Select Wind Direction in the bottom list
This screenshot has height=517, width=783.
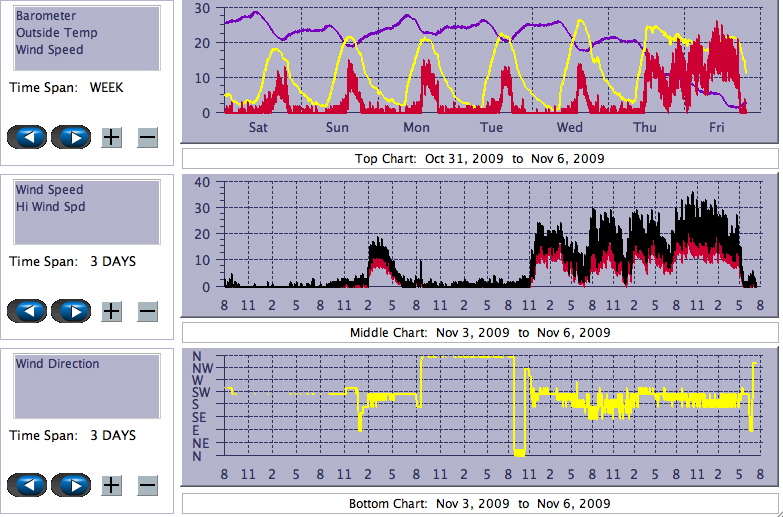pos(57,364)
